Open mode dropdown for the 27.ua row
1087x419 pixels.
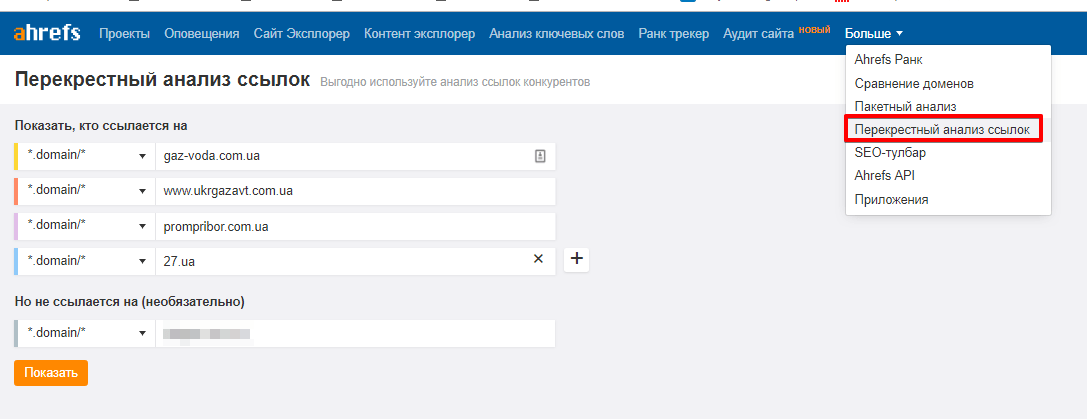(87, 261)
